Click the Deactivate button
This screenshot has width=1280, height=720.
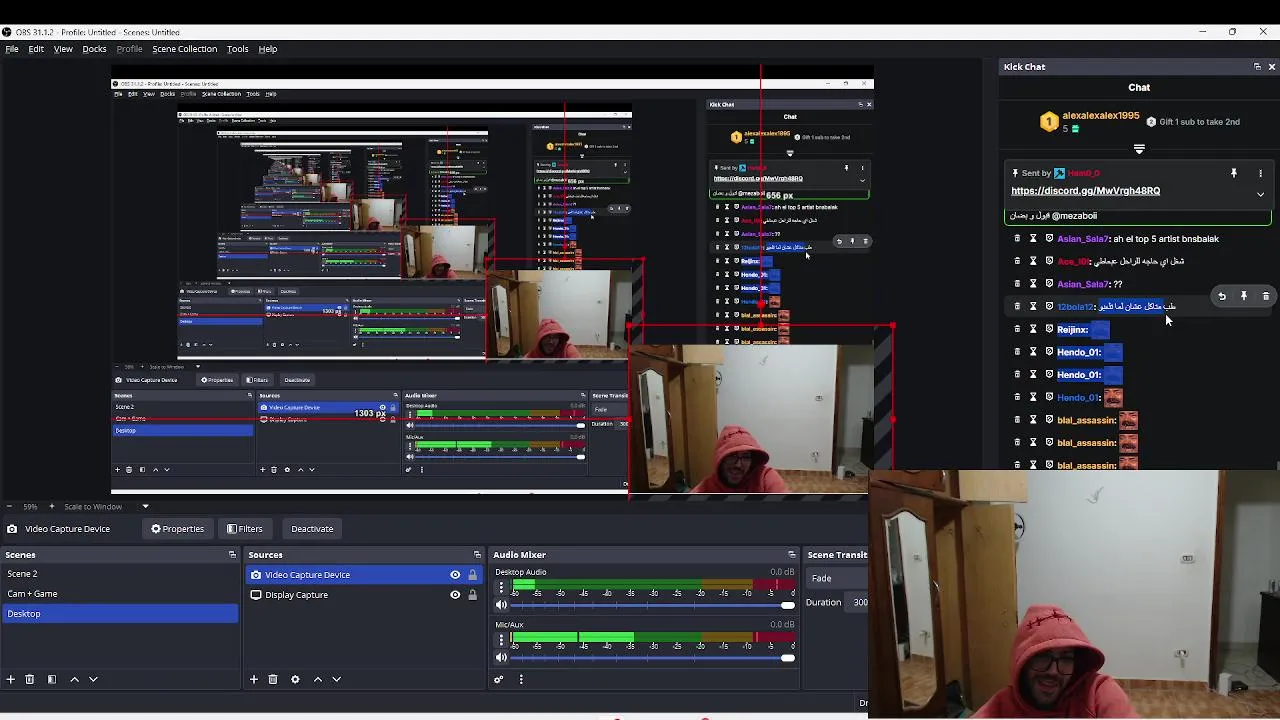pos(312,529)
